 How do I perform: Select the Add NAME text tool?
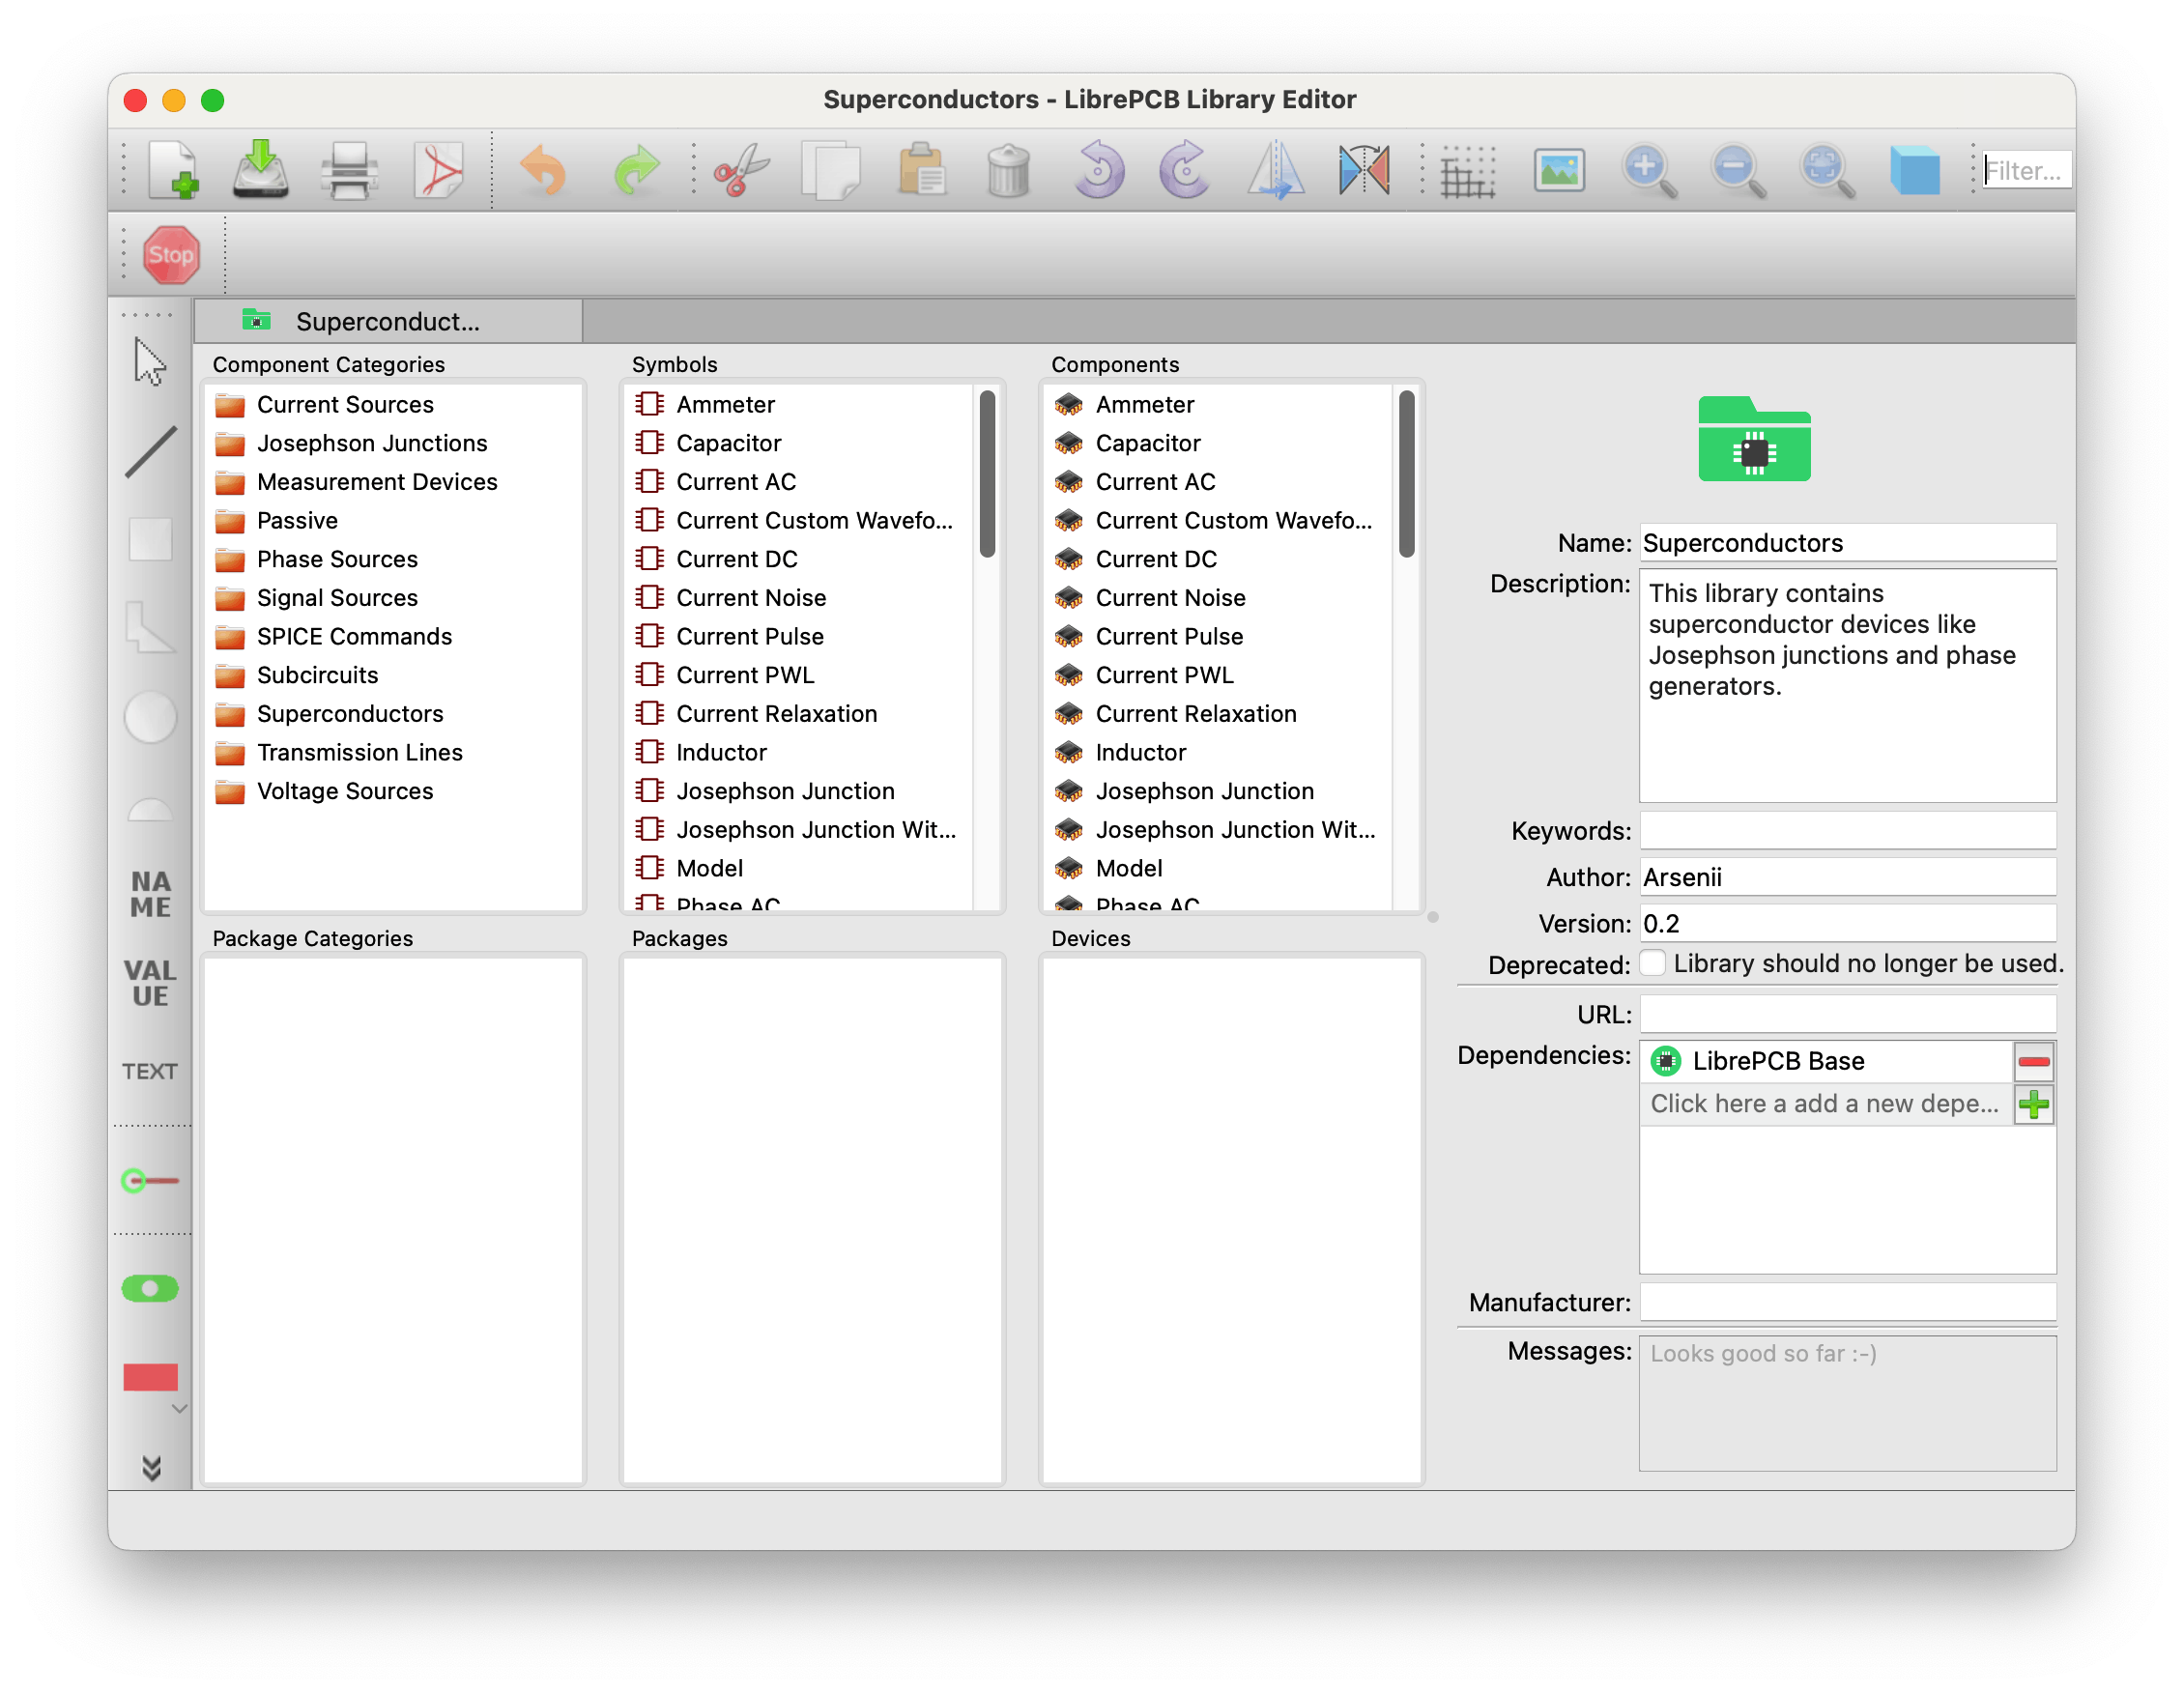point(151,894)
